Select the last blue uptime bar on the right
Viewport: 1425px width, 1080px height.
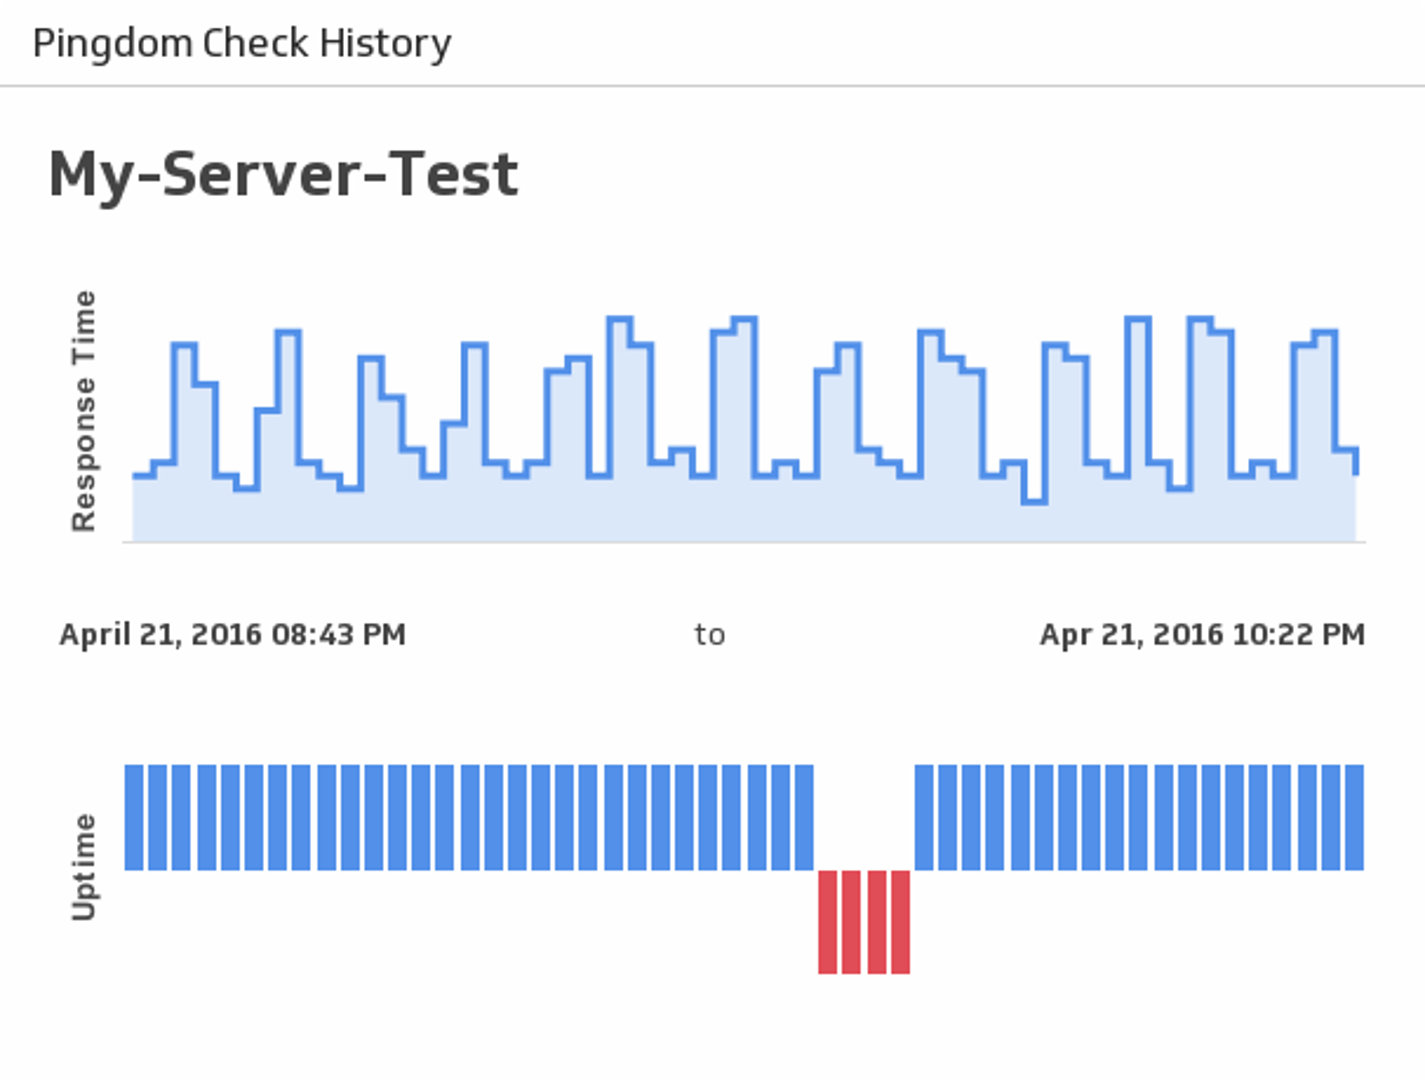(x=1354, y=817)
